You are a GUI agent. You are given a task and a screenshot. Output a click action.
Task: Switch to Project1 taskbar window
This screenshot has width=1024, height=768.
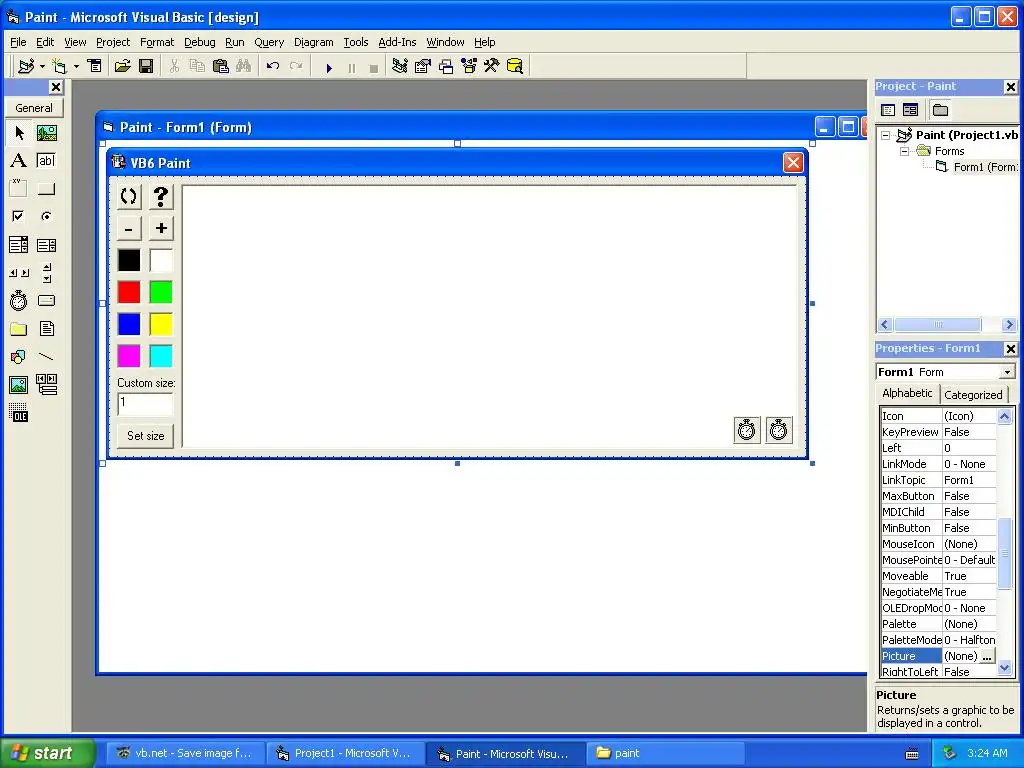(x=345, y=754)
